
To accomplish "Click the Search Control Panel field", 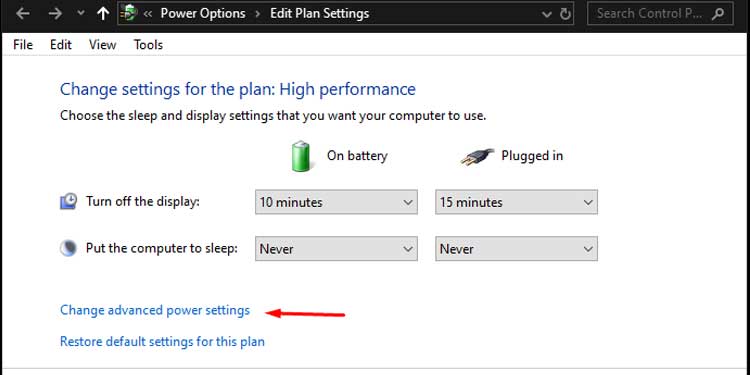I will tap(660, 13).
